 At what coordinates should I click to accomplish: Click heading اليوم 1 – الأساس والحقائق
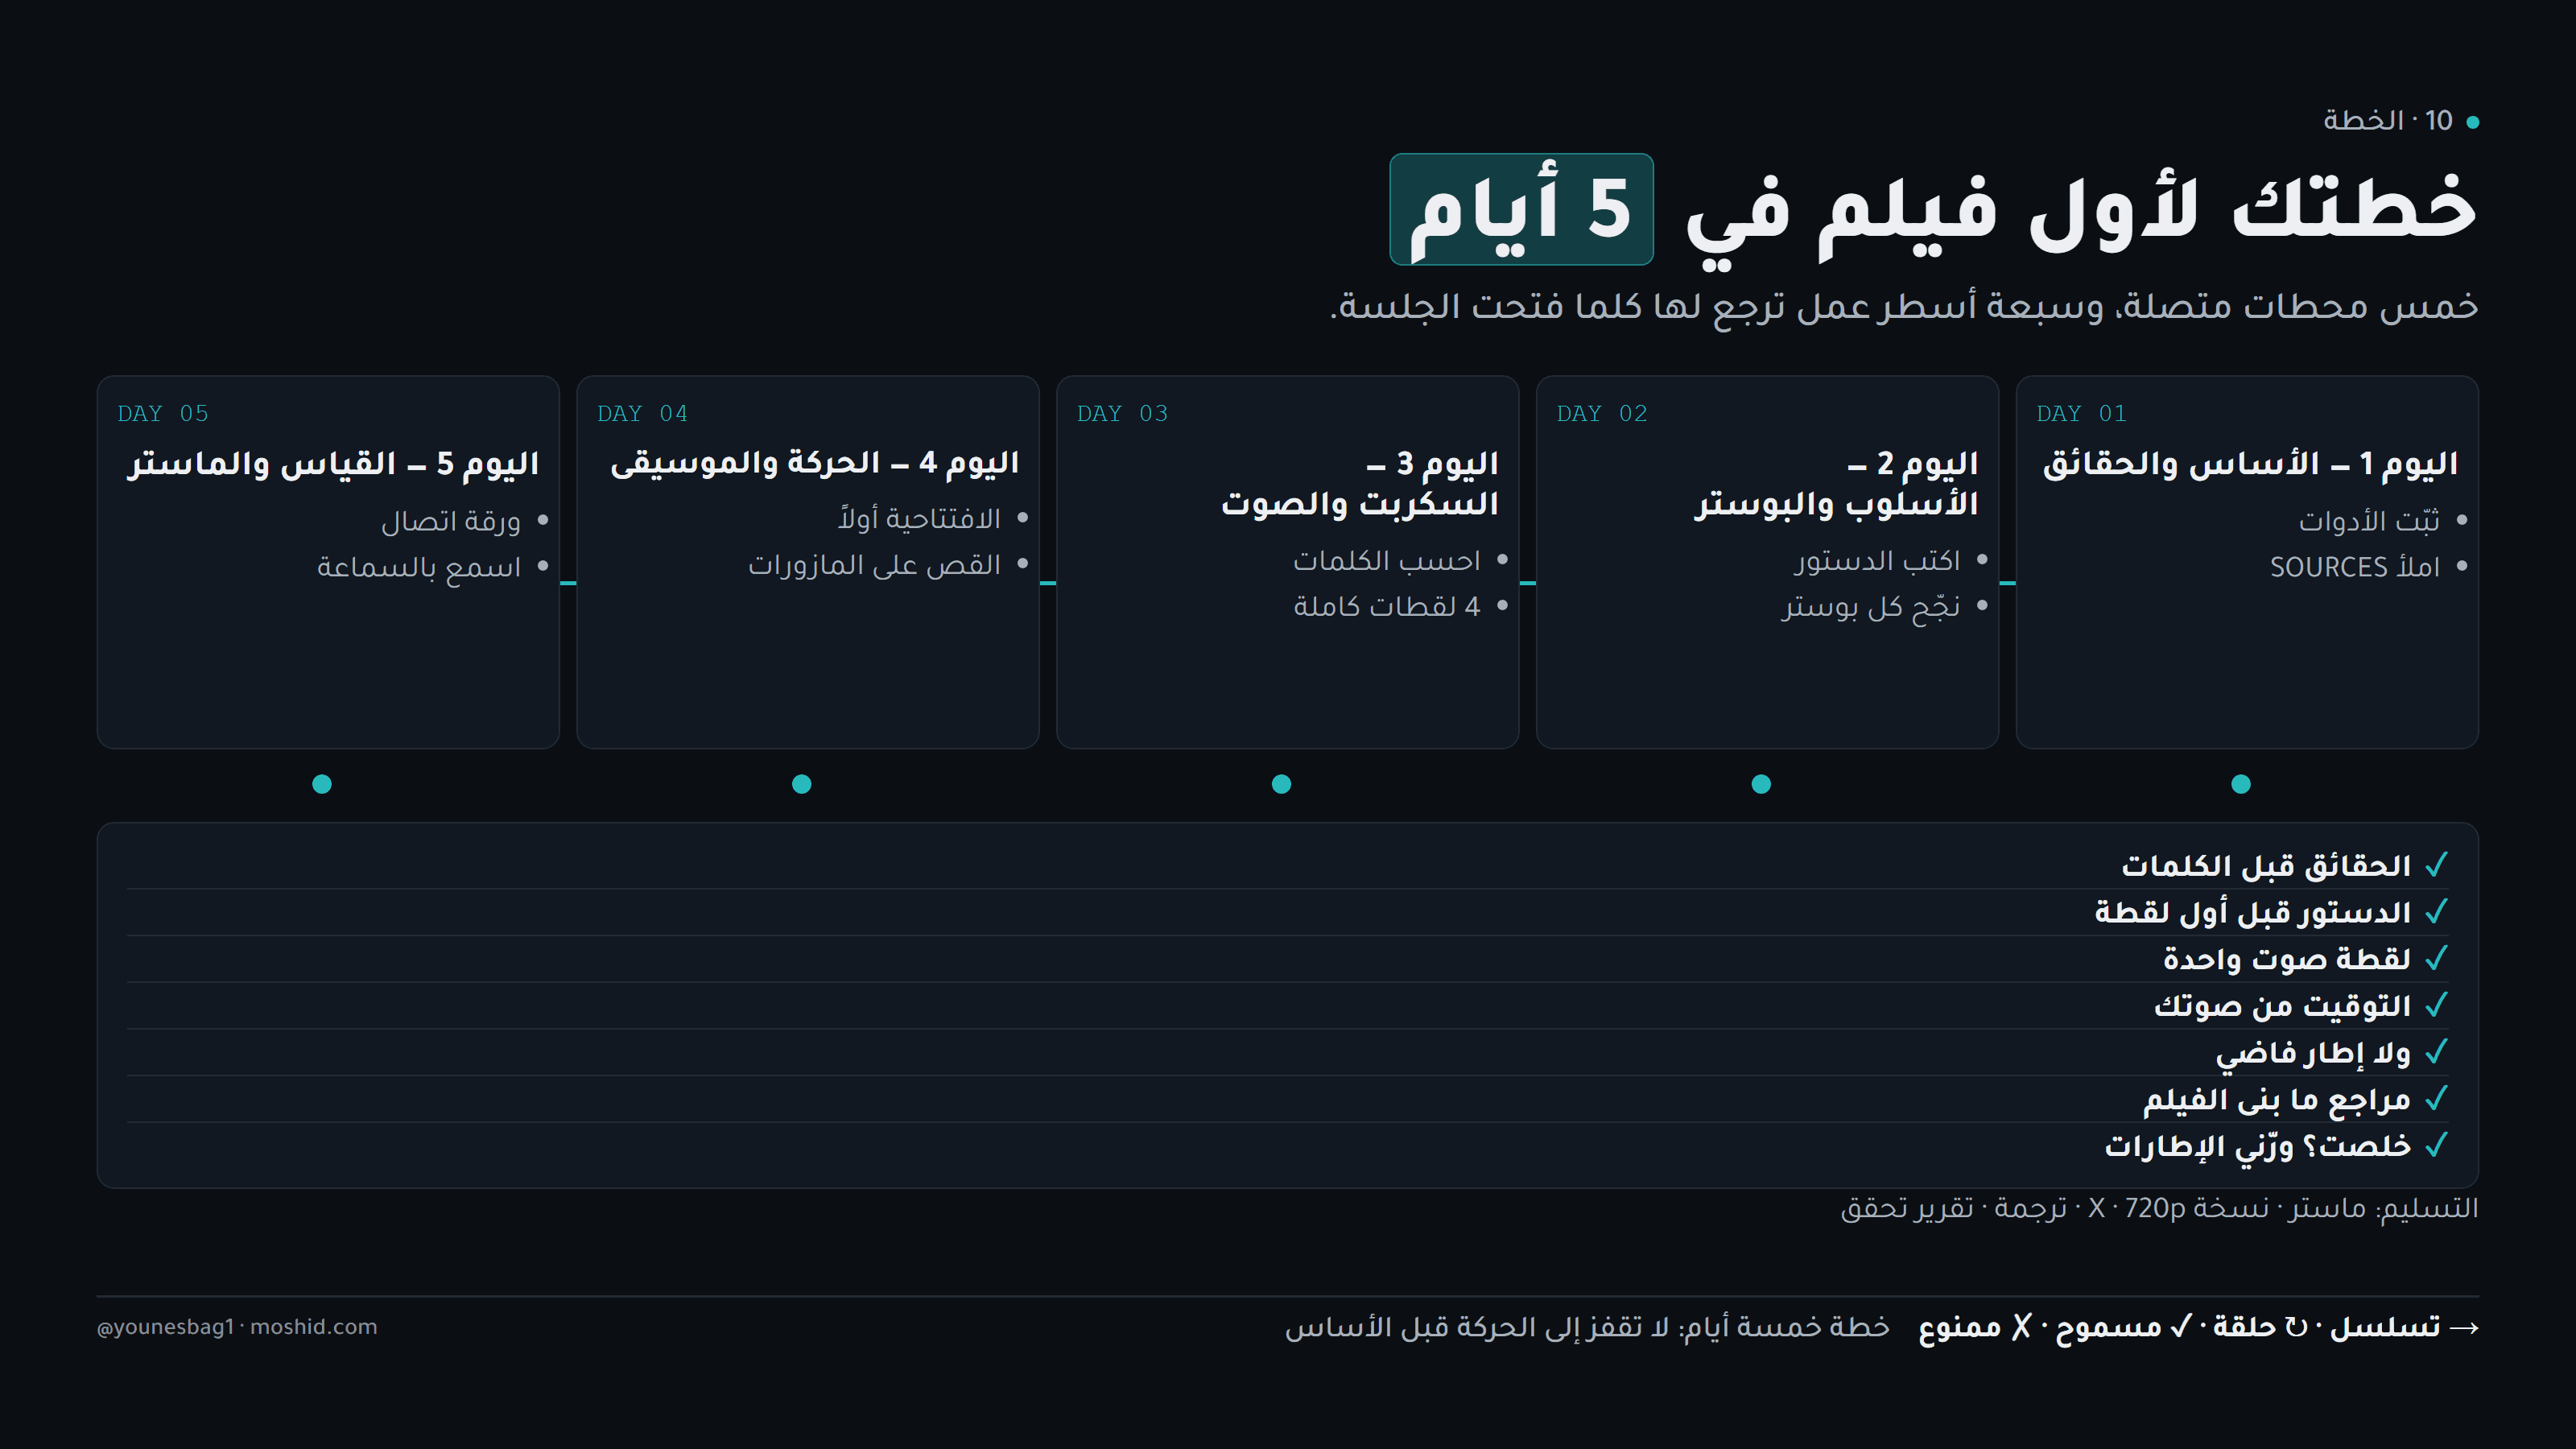tap(2250, 464)
